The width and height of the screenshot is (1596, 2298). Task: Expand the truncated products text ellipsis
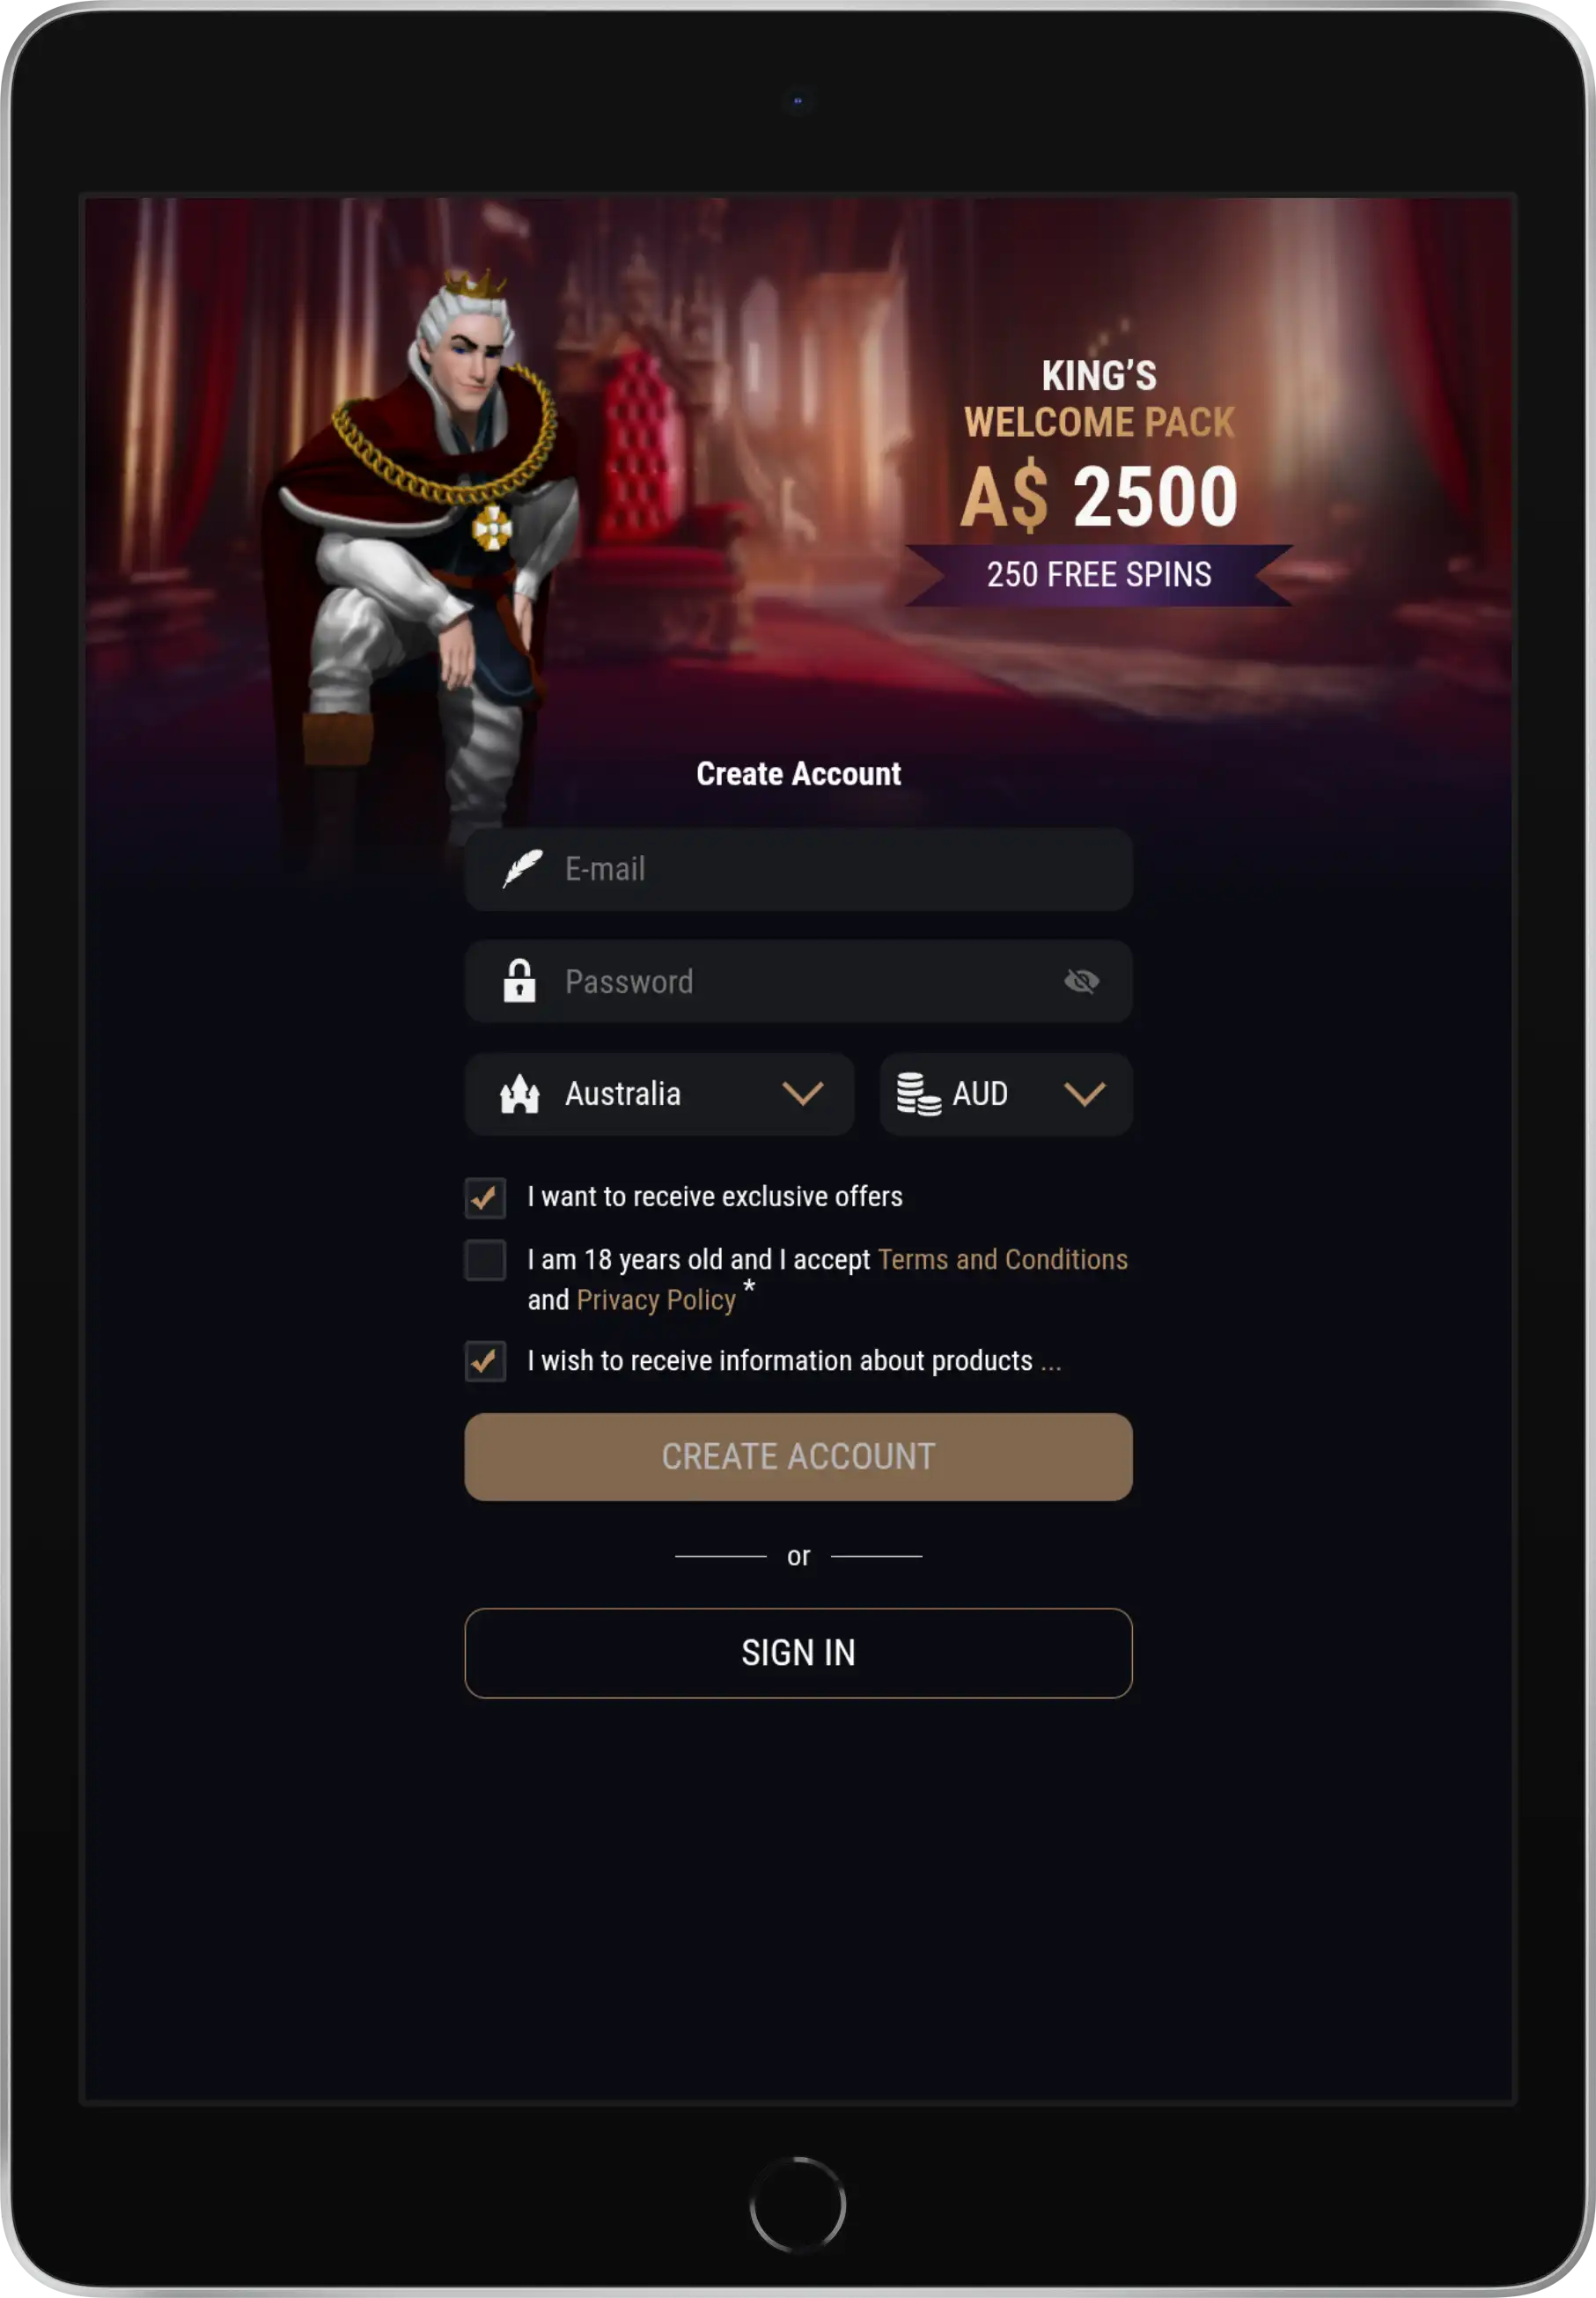coord(1051,1362)
